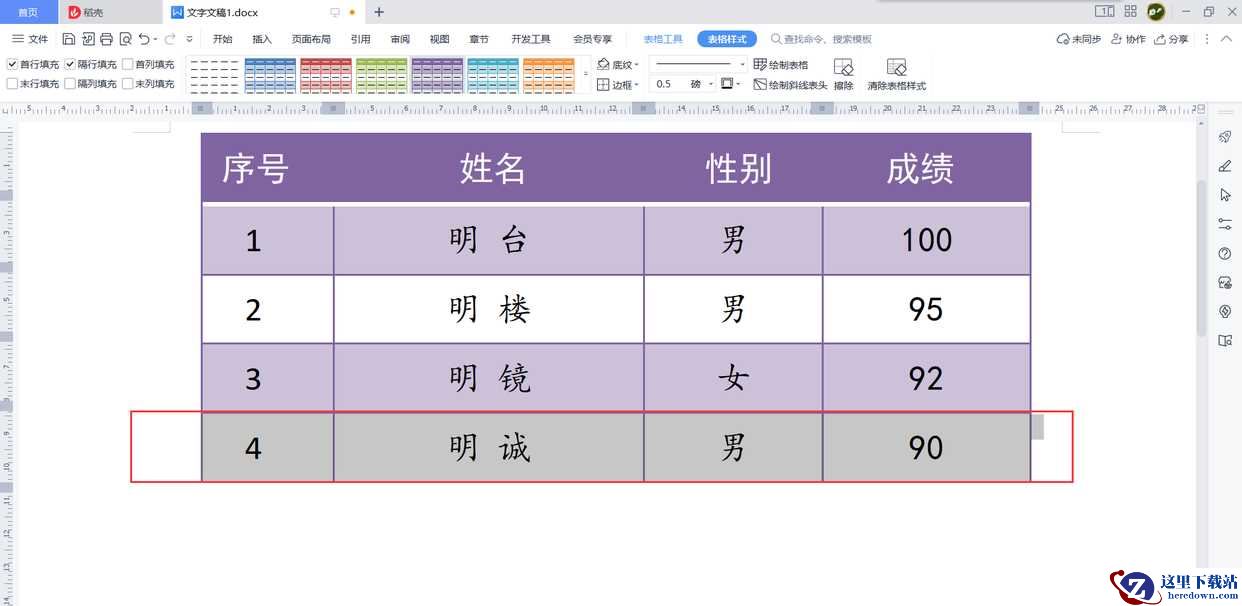Click the selection arrow icon in right sidebar

pos(1225,195)
